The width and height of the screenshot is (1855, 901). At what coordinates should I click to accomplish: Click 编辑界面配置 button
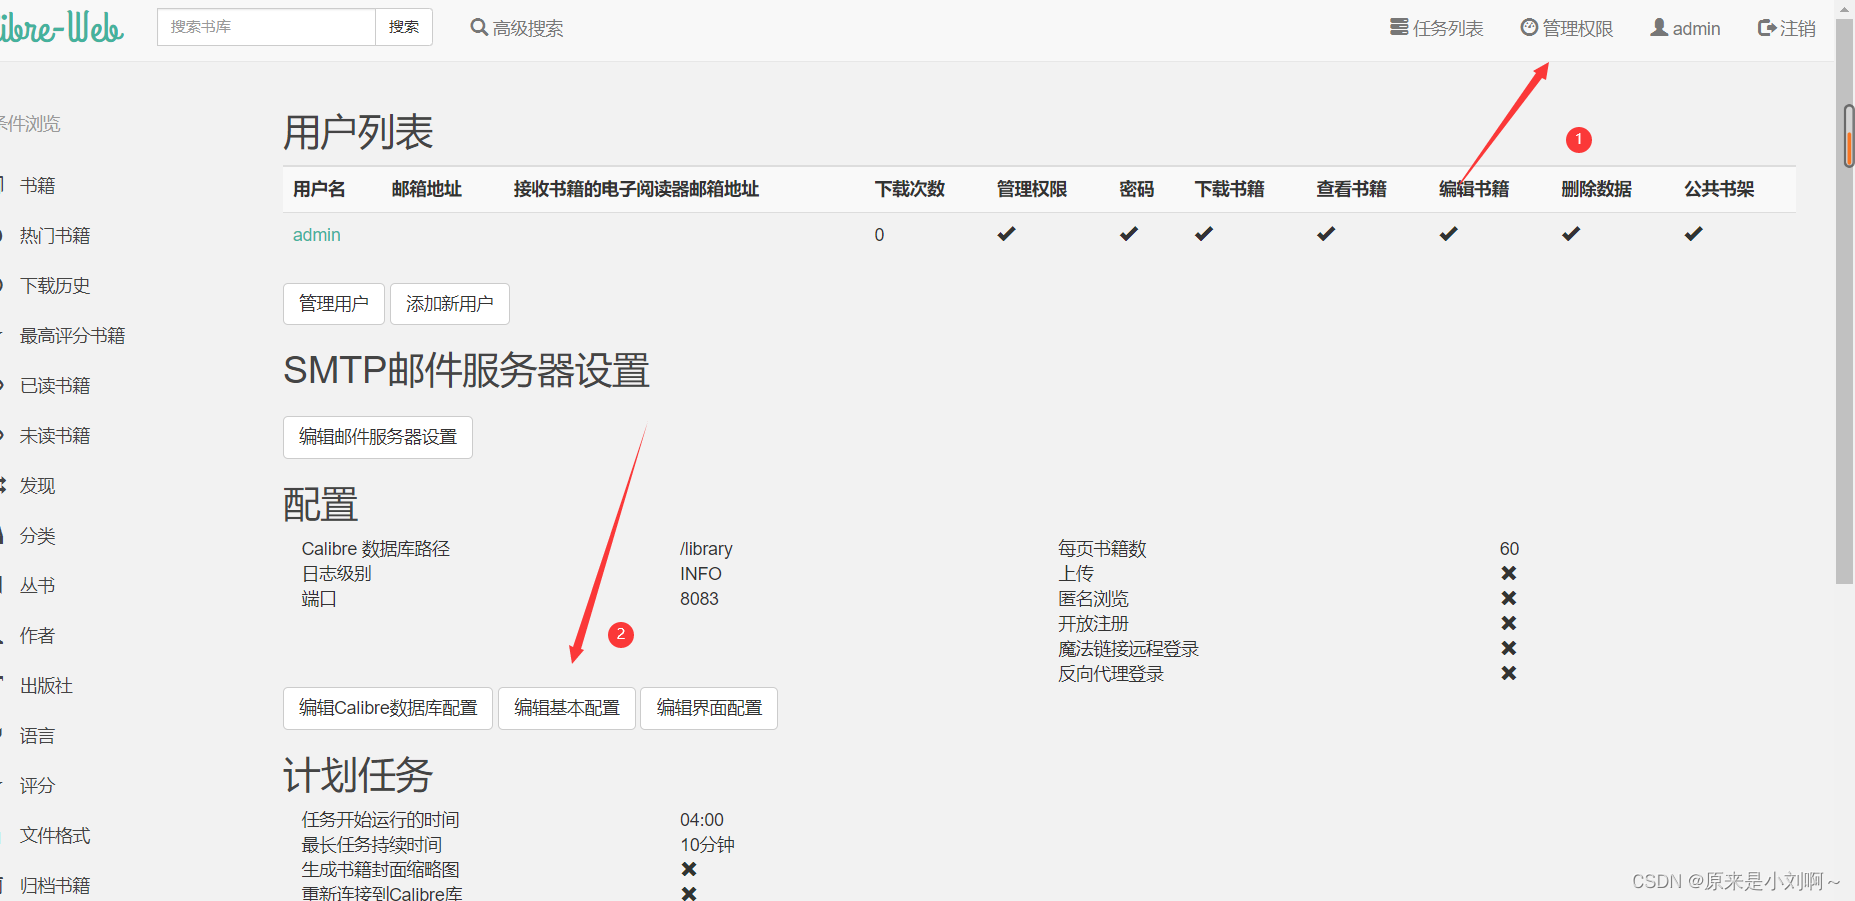pos(709,708)
